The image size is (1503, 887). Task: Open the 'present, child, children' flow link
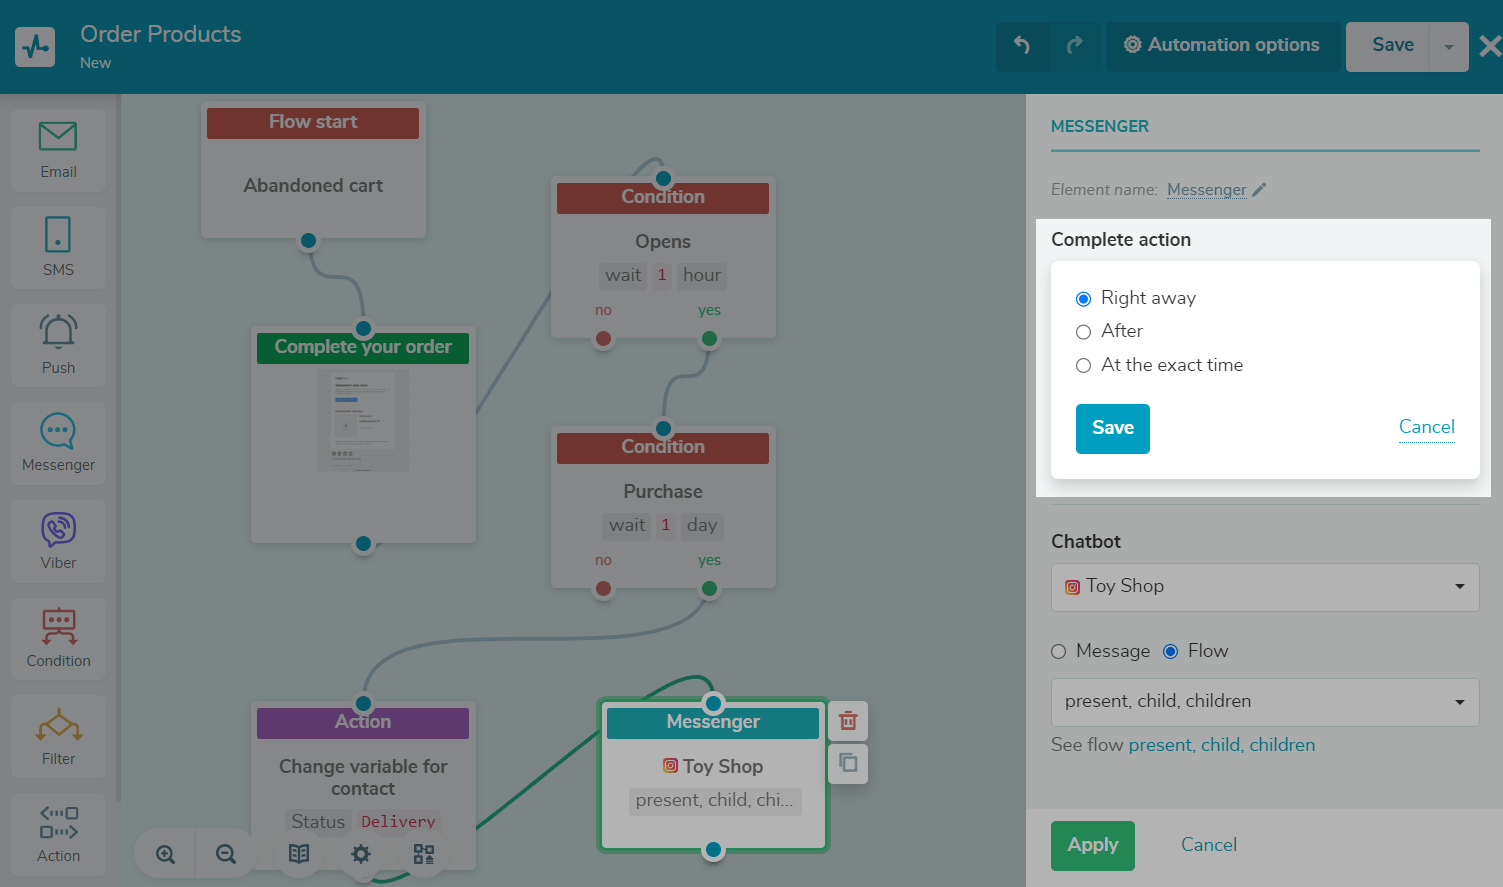[x=1221, y=745]
